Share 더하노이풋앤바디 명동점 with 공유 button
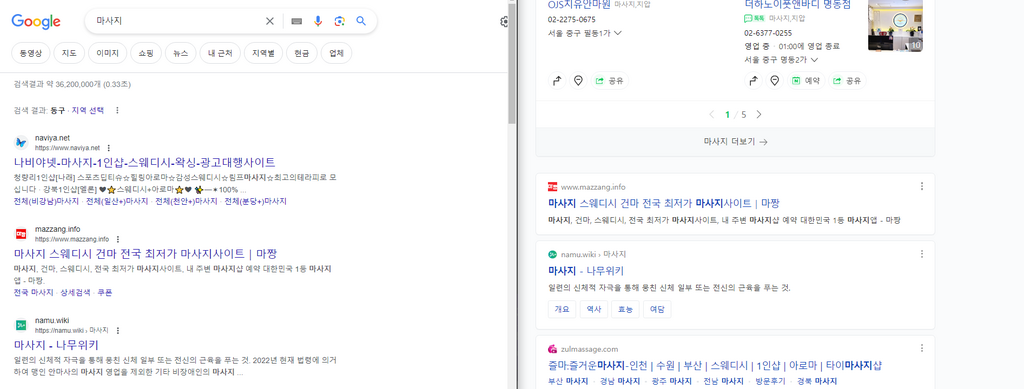This screenshot has height=389, width=1024. click(848, 81)
